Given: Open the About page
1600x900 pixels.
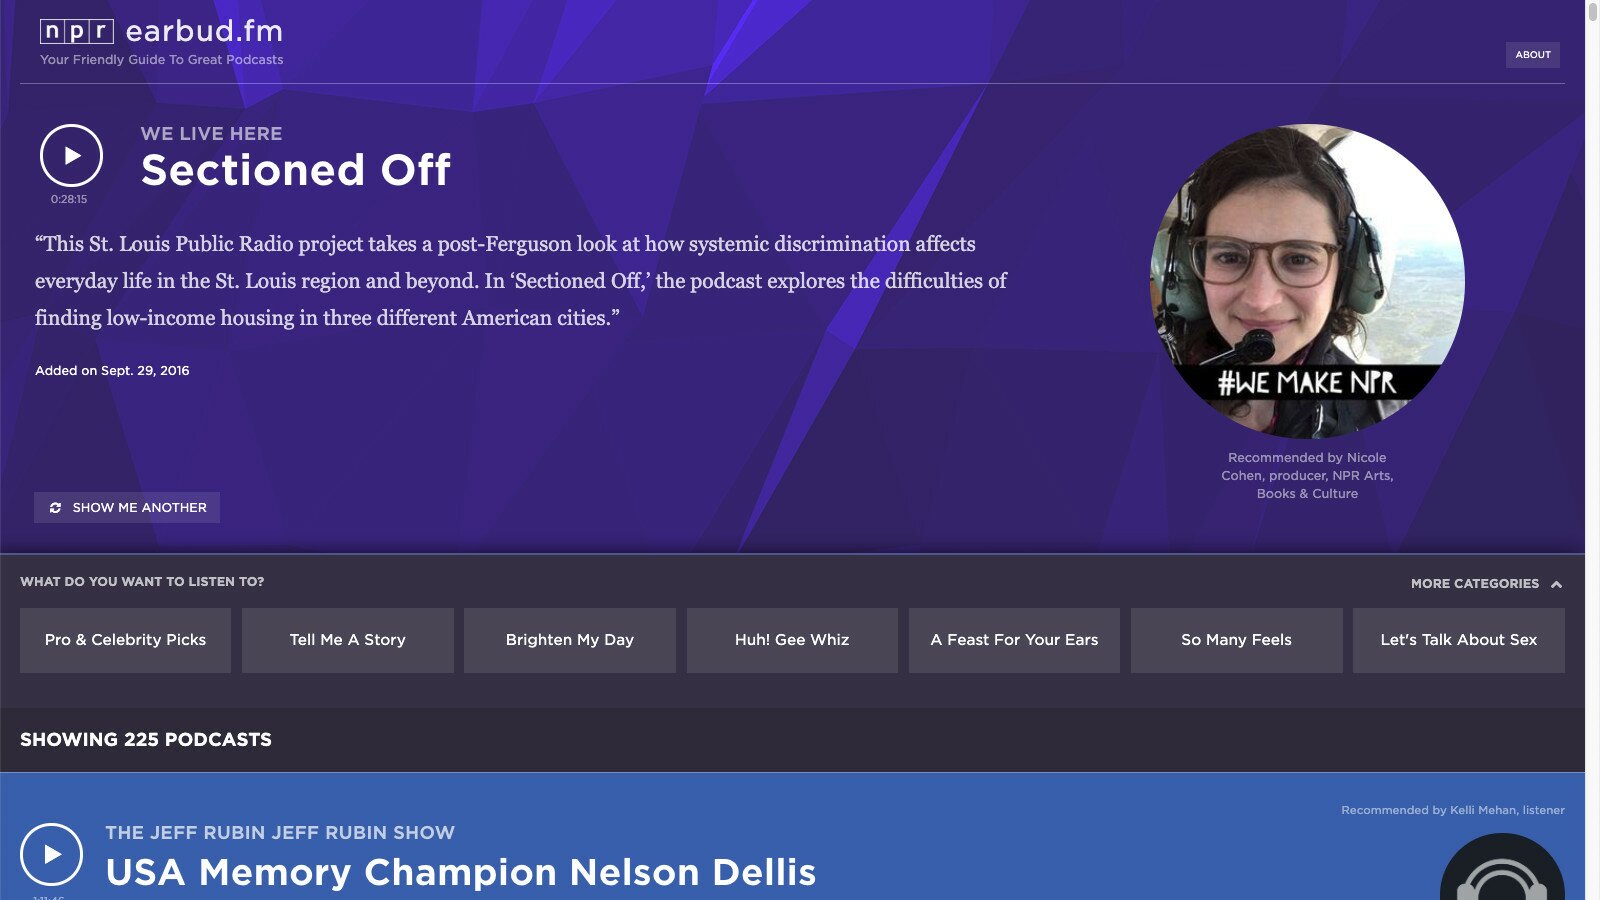Looking at the screenshot, I should [1532, 55].
